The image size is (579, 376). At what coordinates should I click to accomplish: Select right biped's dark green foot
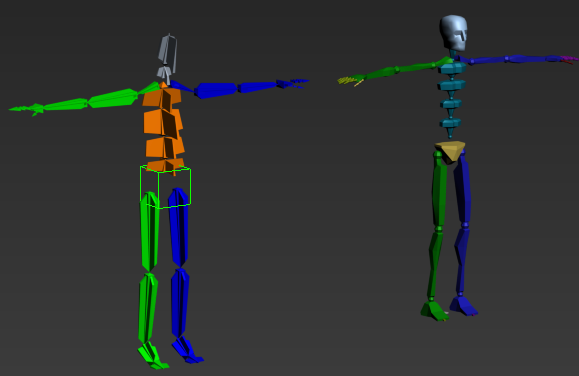click(x=435, y=311)
